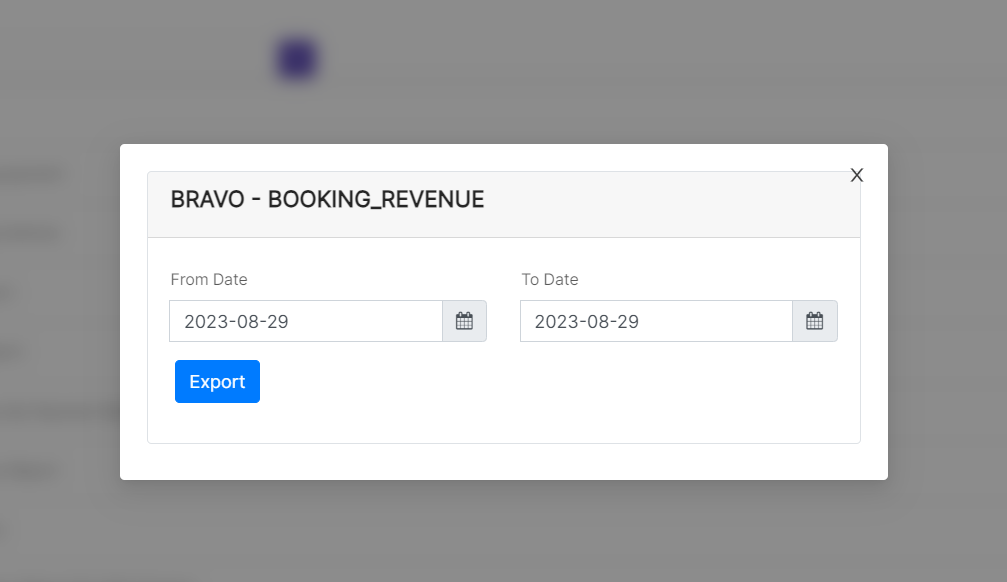Focus the From Date input field
The height and width of the screenshot is (582, 1007).
306,321
